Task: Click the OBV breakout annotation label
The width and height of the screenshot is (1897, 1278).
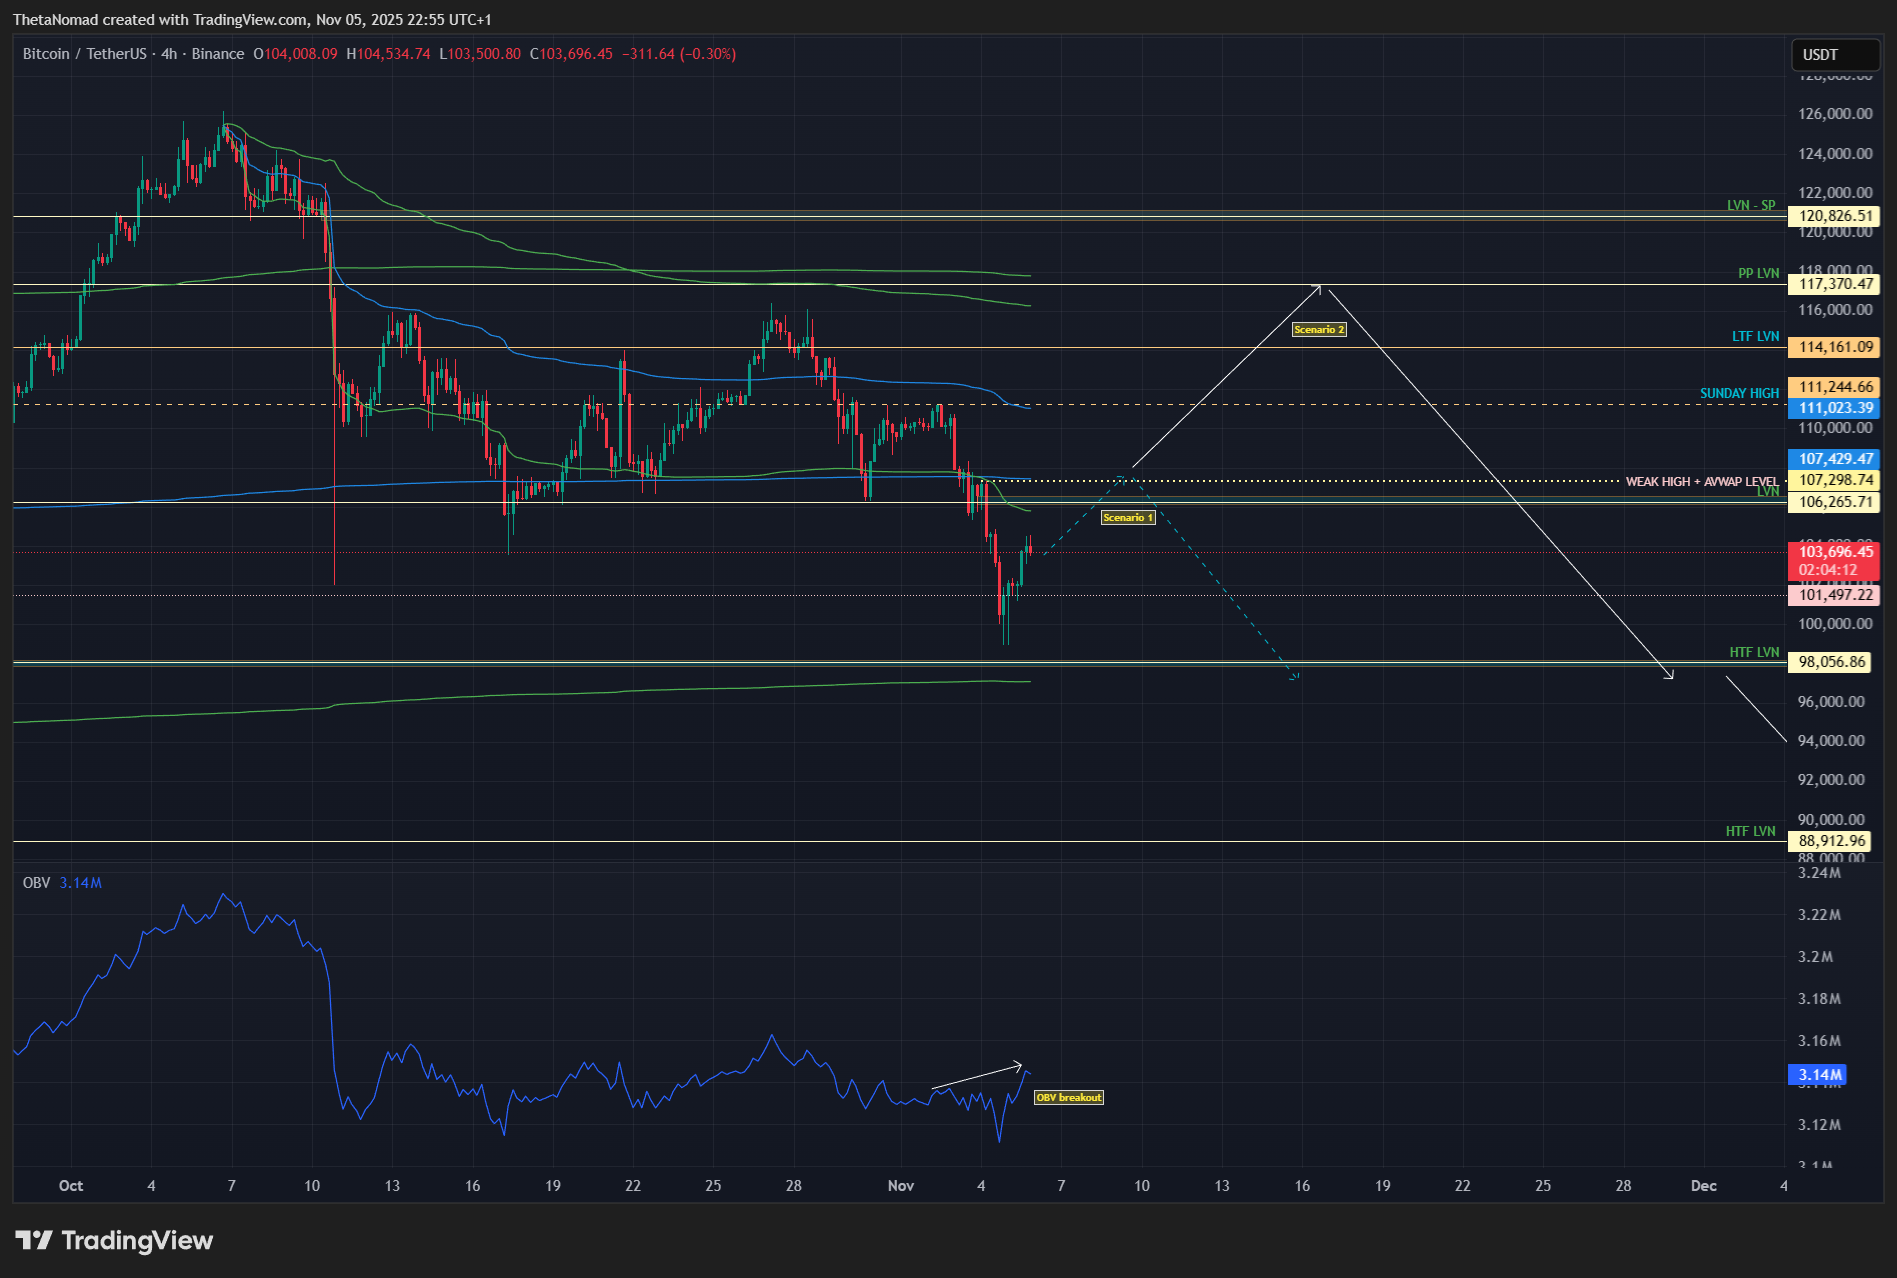Action: (1068, 1098)
